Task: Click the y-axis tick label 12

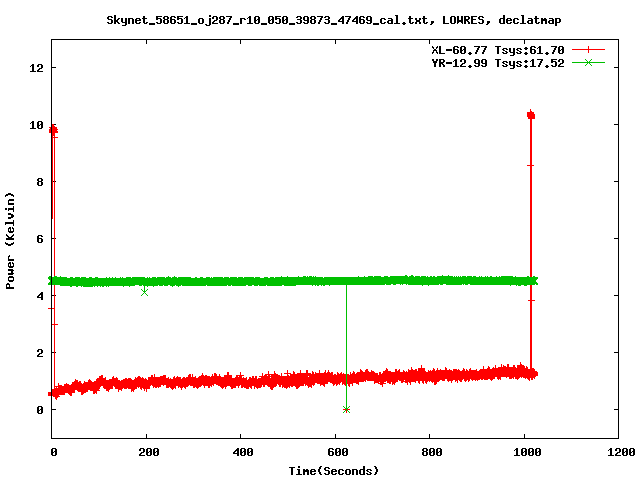Action: [36, 68]
